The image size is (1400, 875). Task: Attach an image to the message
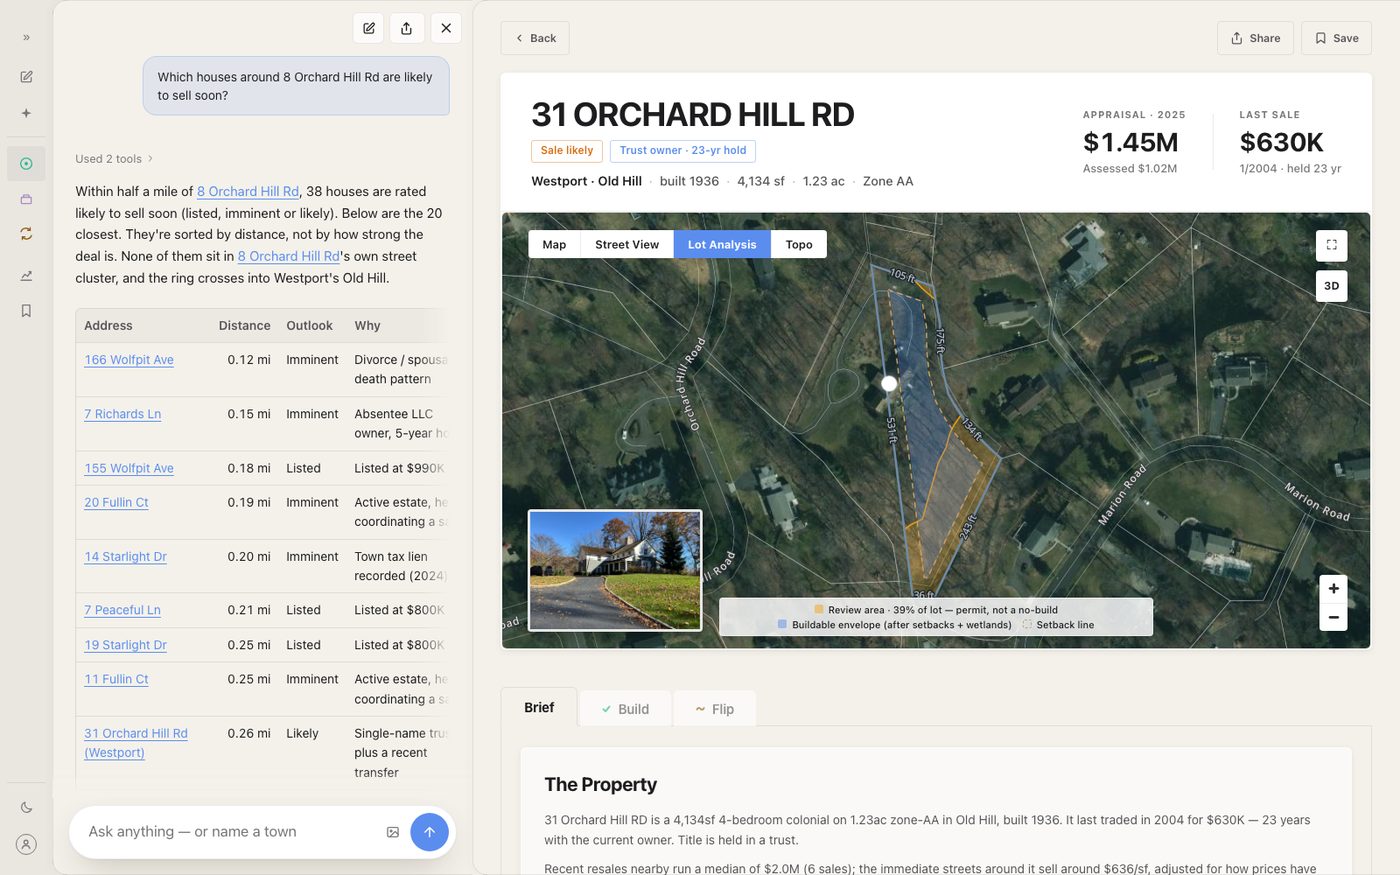click(x=393, y=832)
